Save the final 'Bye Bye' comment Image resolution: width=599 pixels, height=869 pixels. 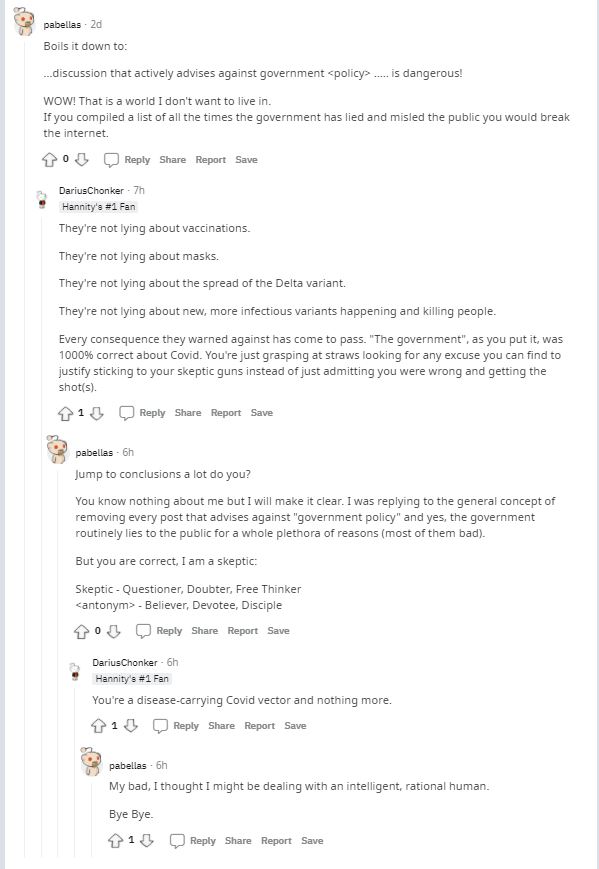pos(312,841)
